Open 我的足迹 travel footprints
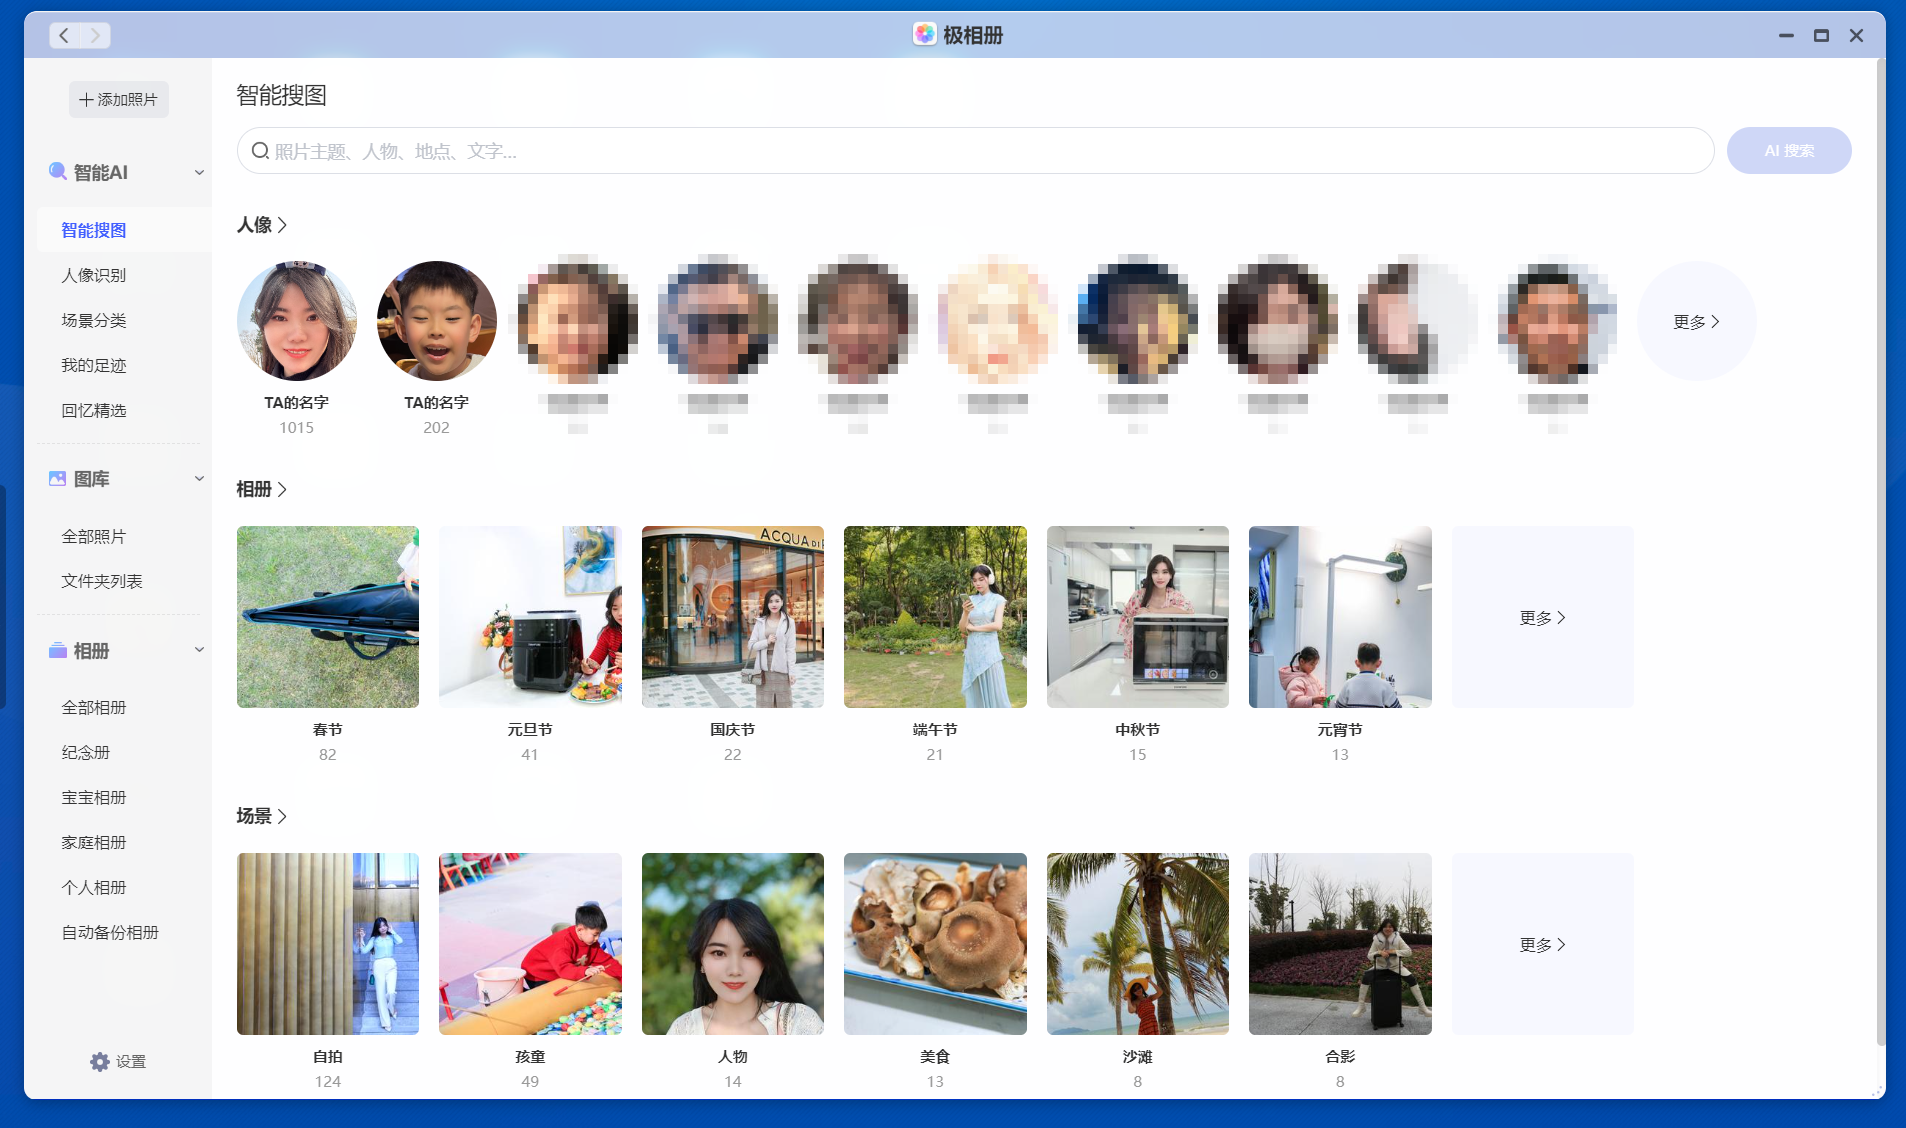Screen dimensions: 1906x1128 click(94, 365)
